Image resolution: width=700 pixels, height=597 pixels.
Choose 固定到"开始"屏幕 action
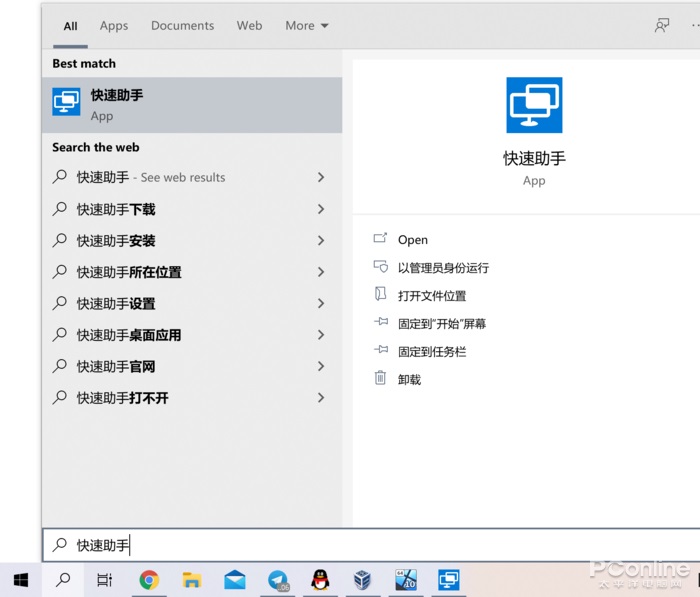(442, 324)
